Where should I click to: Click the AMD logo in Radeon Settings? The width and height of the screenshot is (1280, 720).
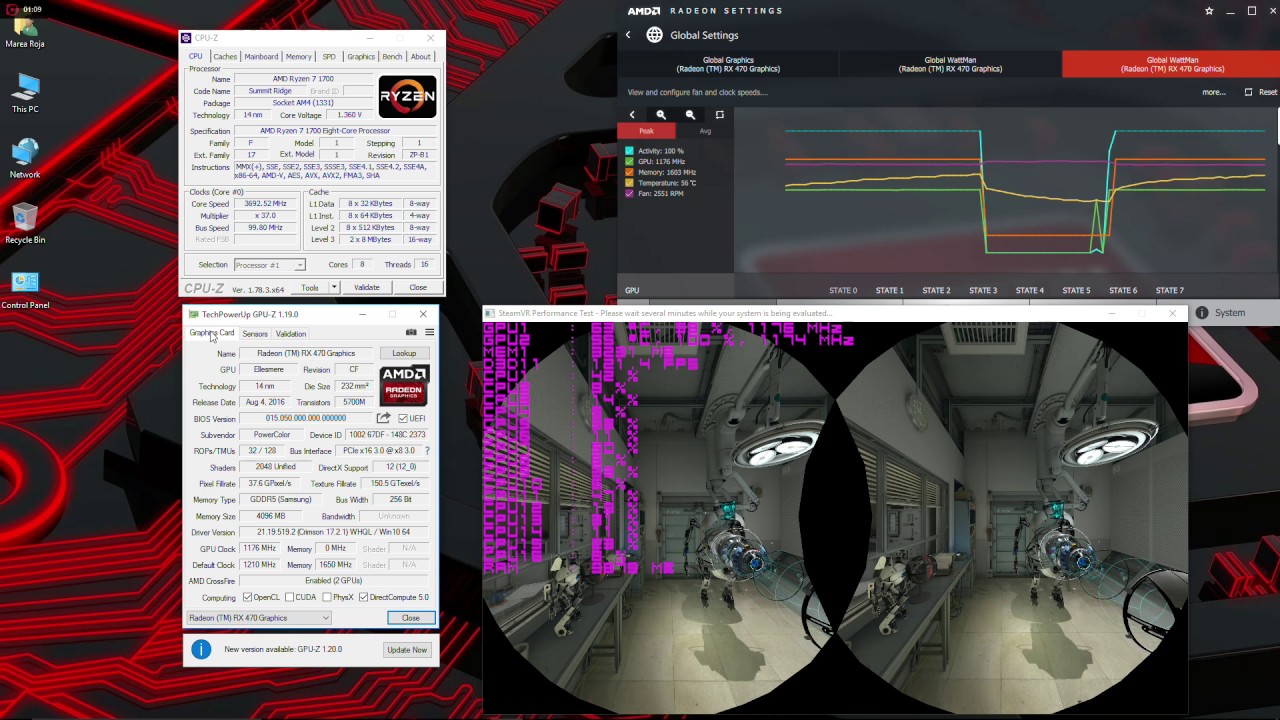[x=644, y=11]
